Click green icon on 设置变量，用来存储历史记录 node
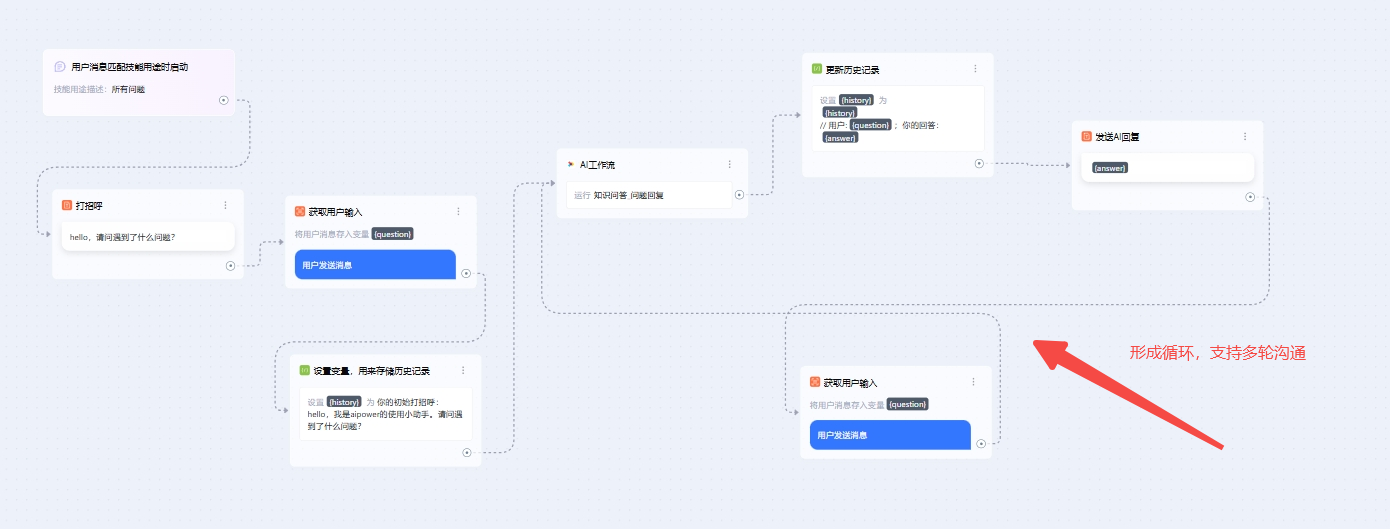1390x529 pixels. pos(305,370)
